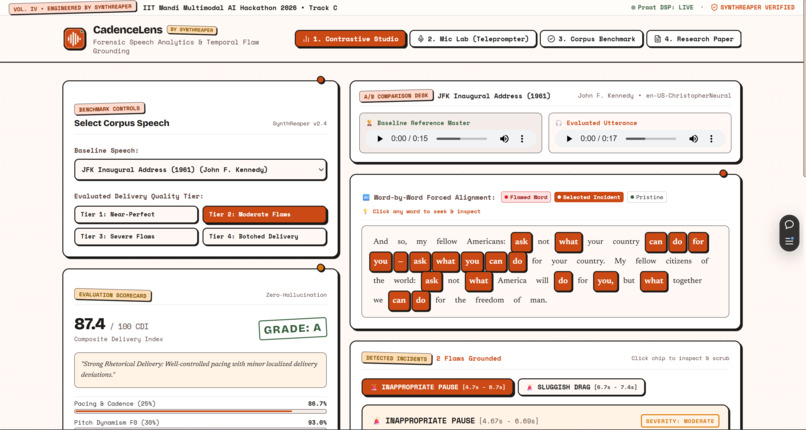This screenshot has width=806, height=430.
Task: Click the icon before Word-by-Word Forced Alignment
Action: point(366,197)
